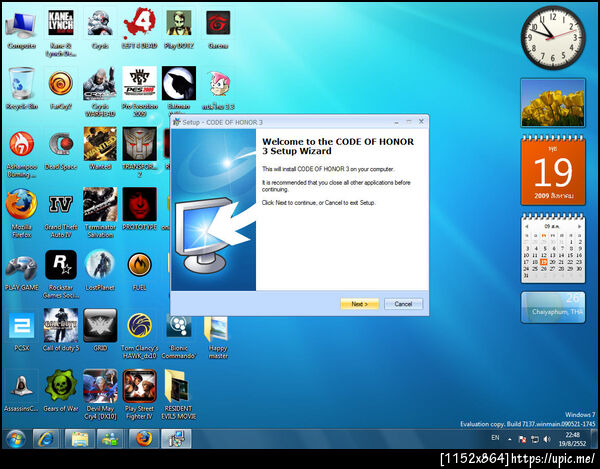Select the LostPlanet desktop shortcut
Image resolution: width=600 pixels, height=469 pixels.
click(x=100, y=270)
